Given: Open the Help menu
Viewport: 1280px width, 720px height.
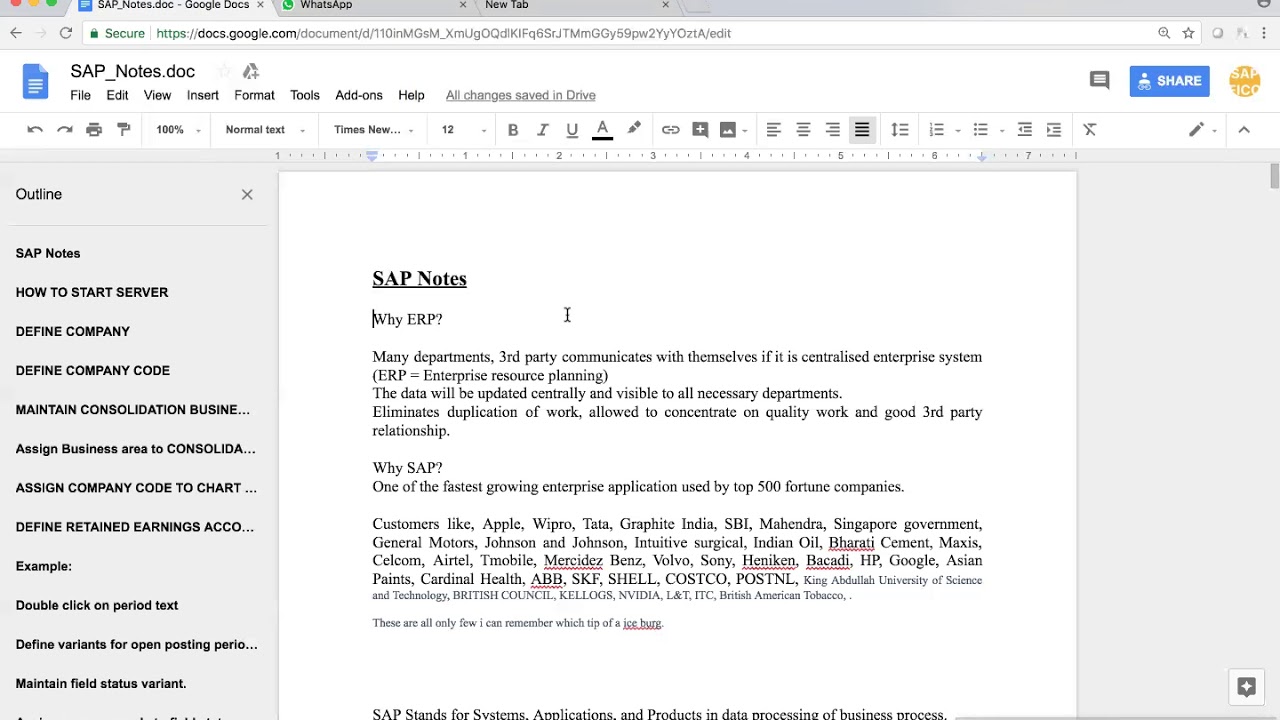Looking at the screenshot, I should point(411,95).
